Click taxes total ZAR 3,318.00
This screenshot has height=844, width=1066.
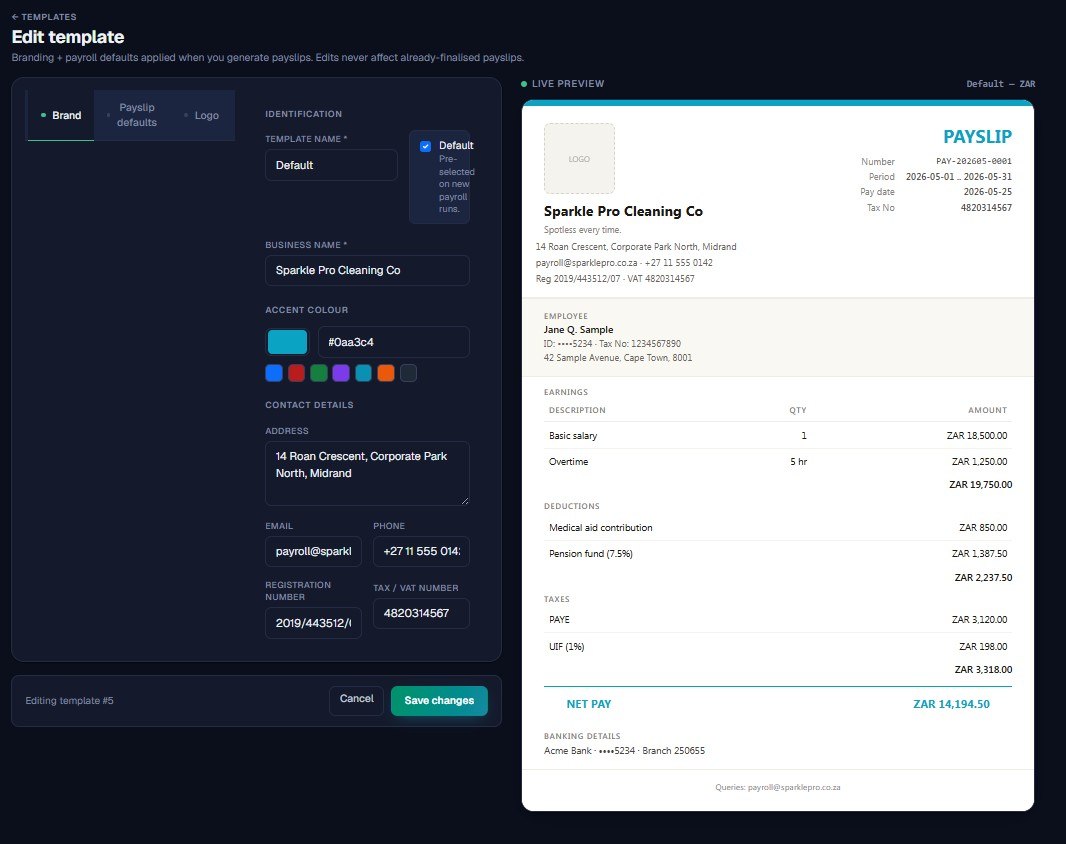pos(983,670)
